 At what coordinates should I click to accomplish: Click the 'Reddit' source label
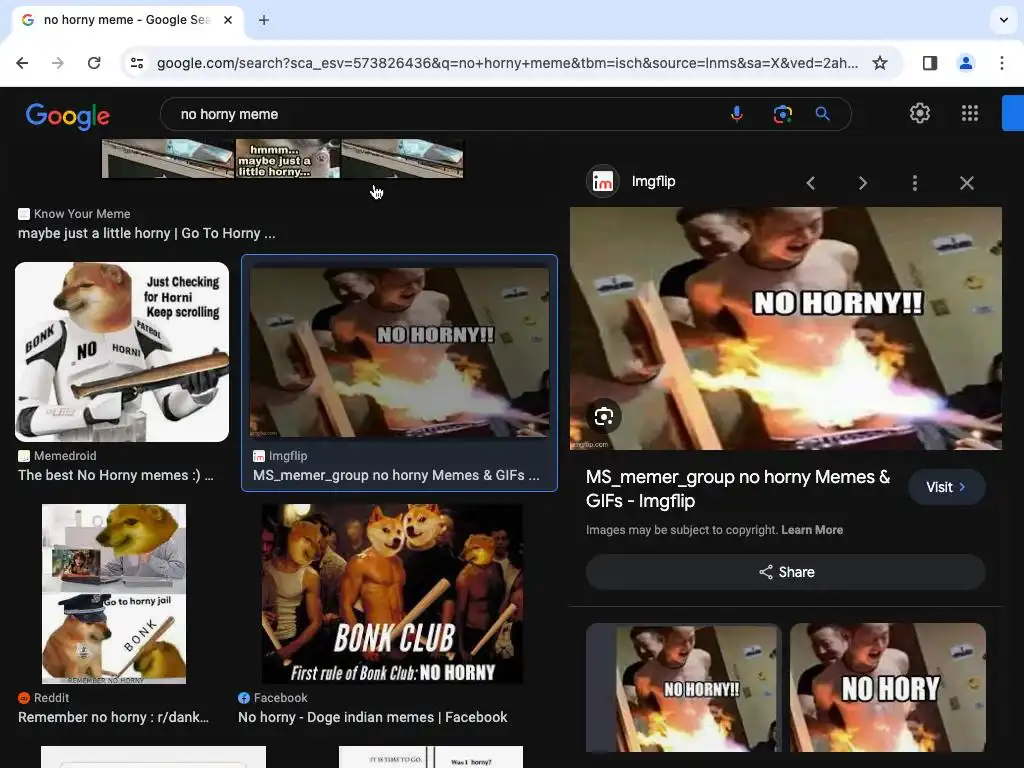[51, 697]
